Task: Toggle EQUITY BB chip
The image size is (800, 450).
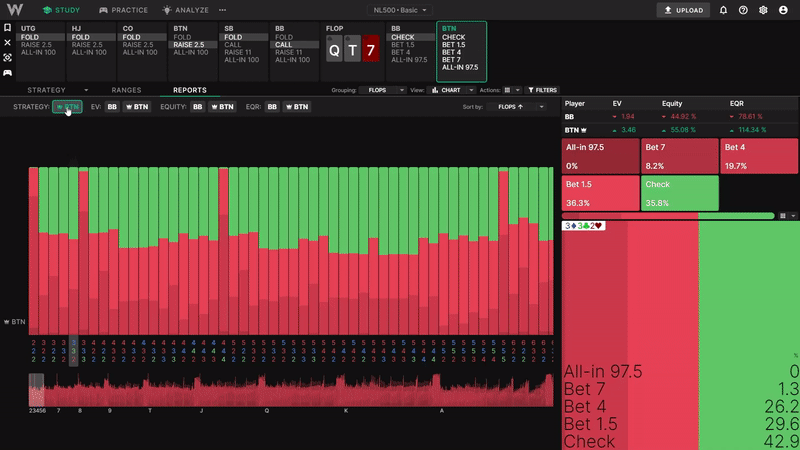Action: [197, 107]
